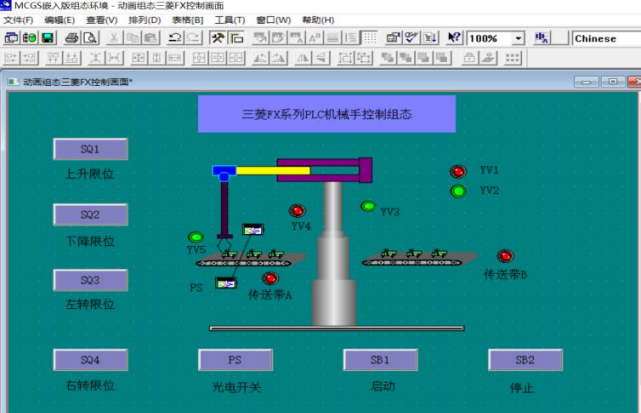Toggle the toolbox hammer icon
641x413 pixels.
tap(217, 38)
